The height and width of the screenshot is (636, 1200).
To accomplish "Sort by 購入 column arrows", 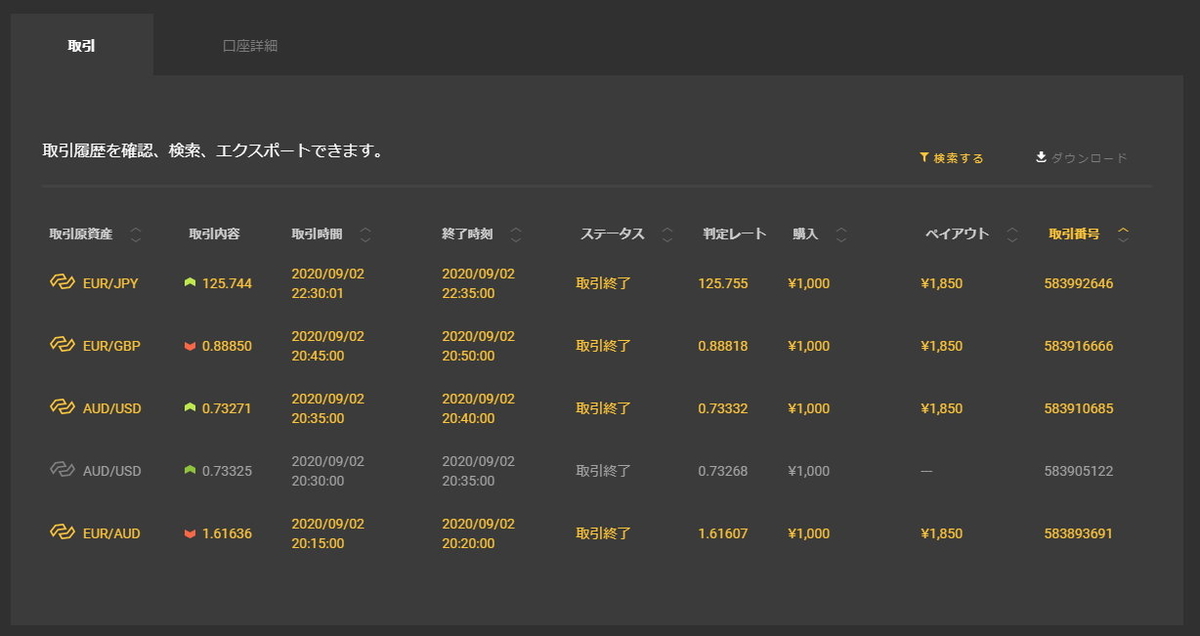I will coord(841,235).
